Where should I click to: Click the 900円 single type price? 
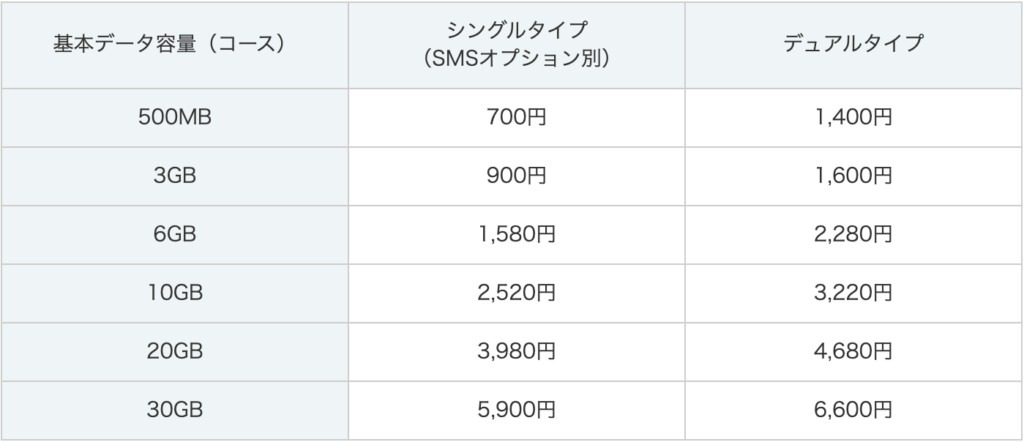click(516, 177)
